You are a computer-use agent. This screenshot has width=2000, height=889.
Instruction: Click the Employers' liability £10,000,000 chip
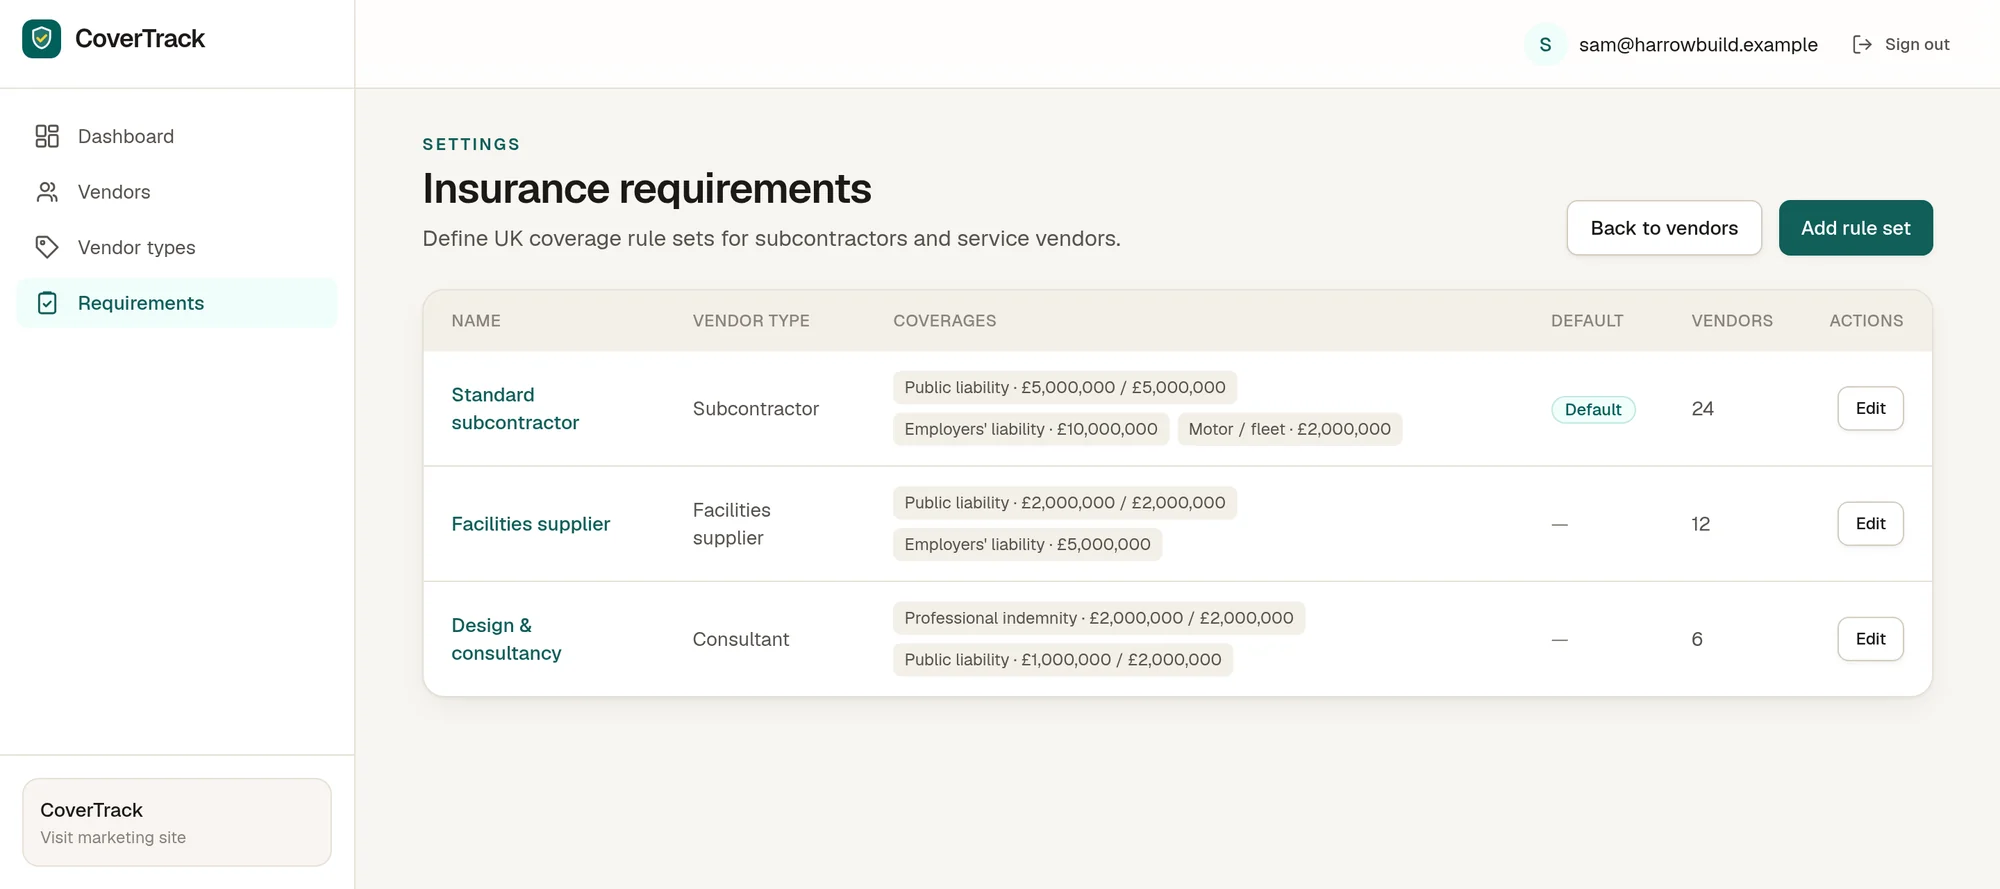point(1031,429)
